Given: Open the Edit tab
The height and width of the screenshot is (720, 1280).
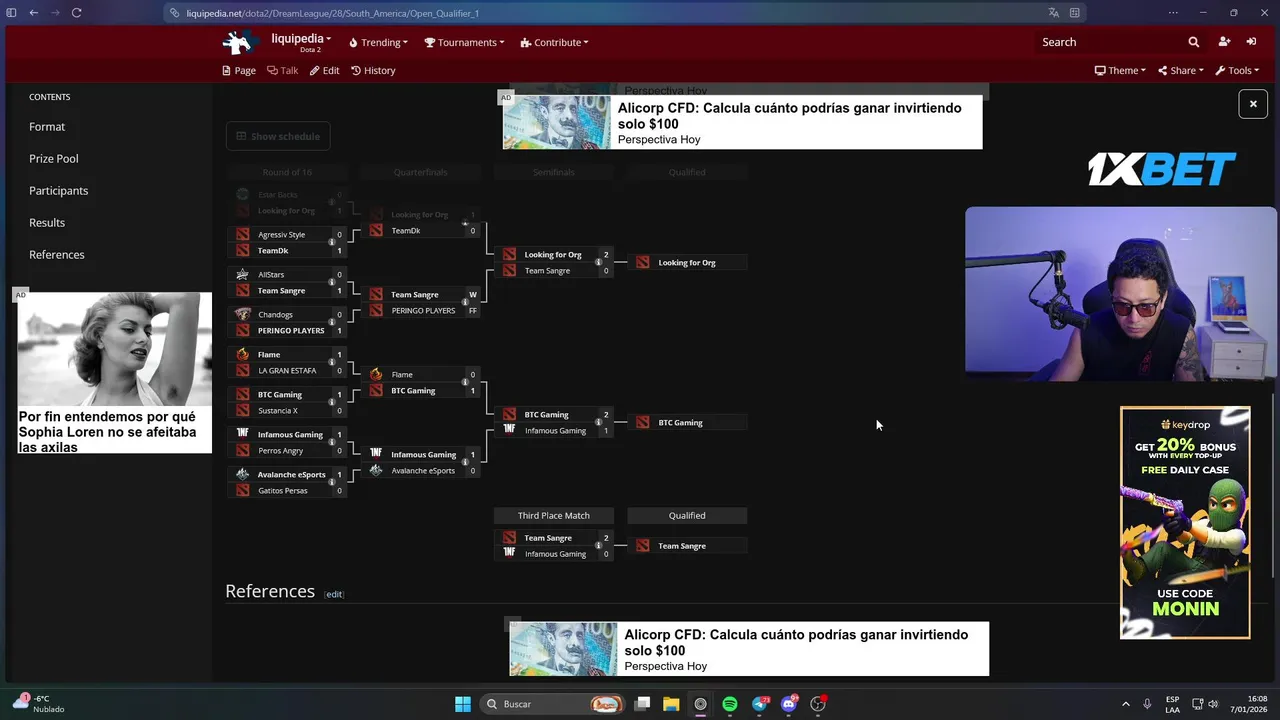Looking at the screenshot, I should coord(325,70).
